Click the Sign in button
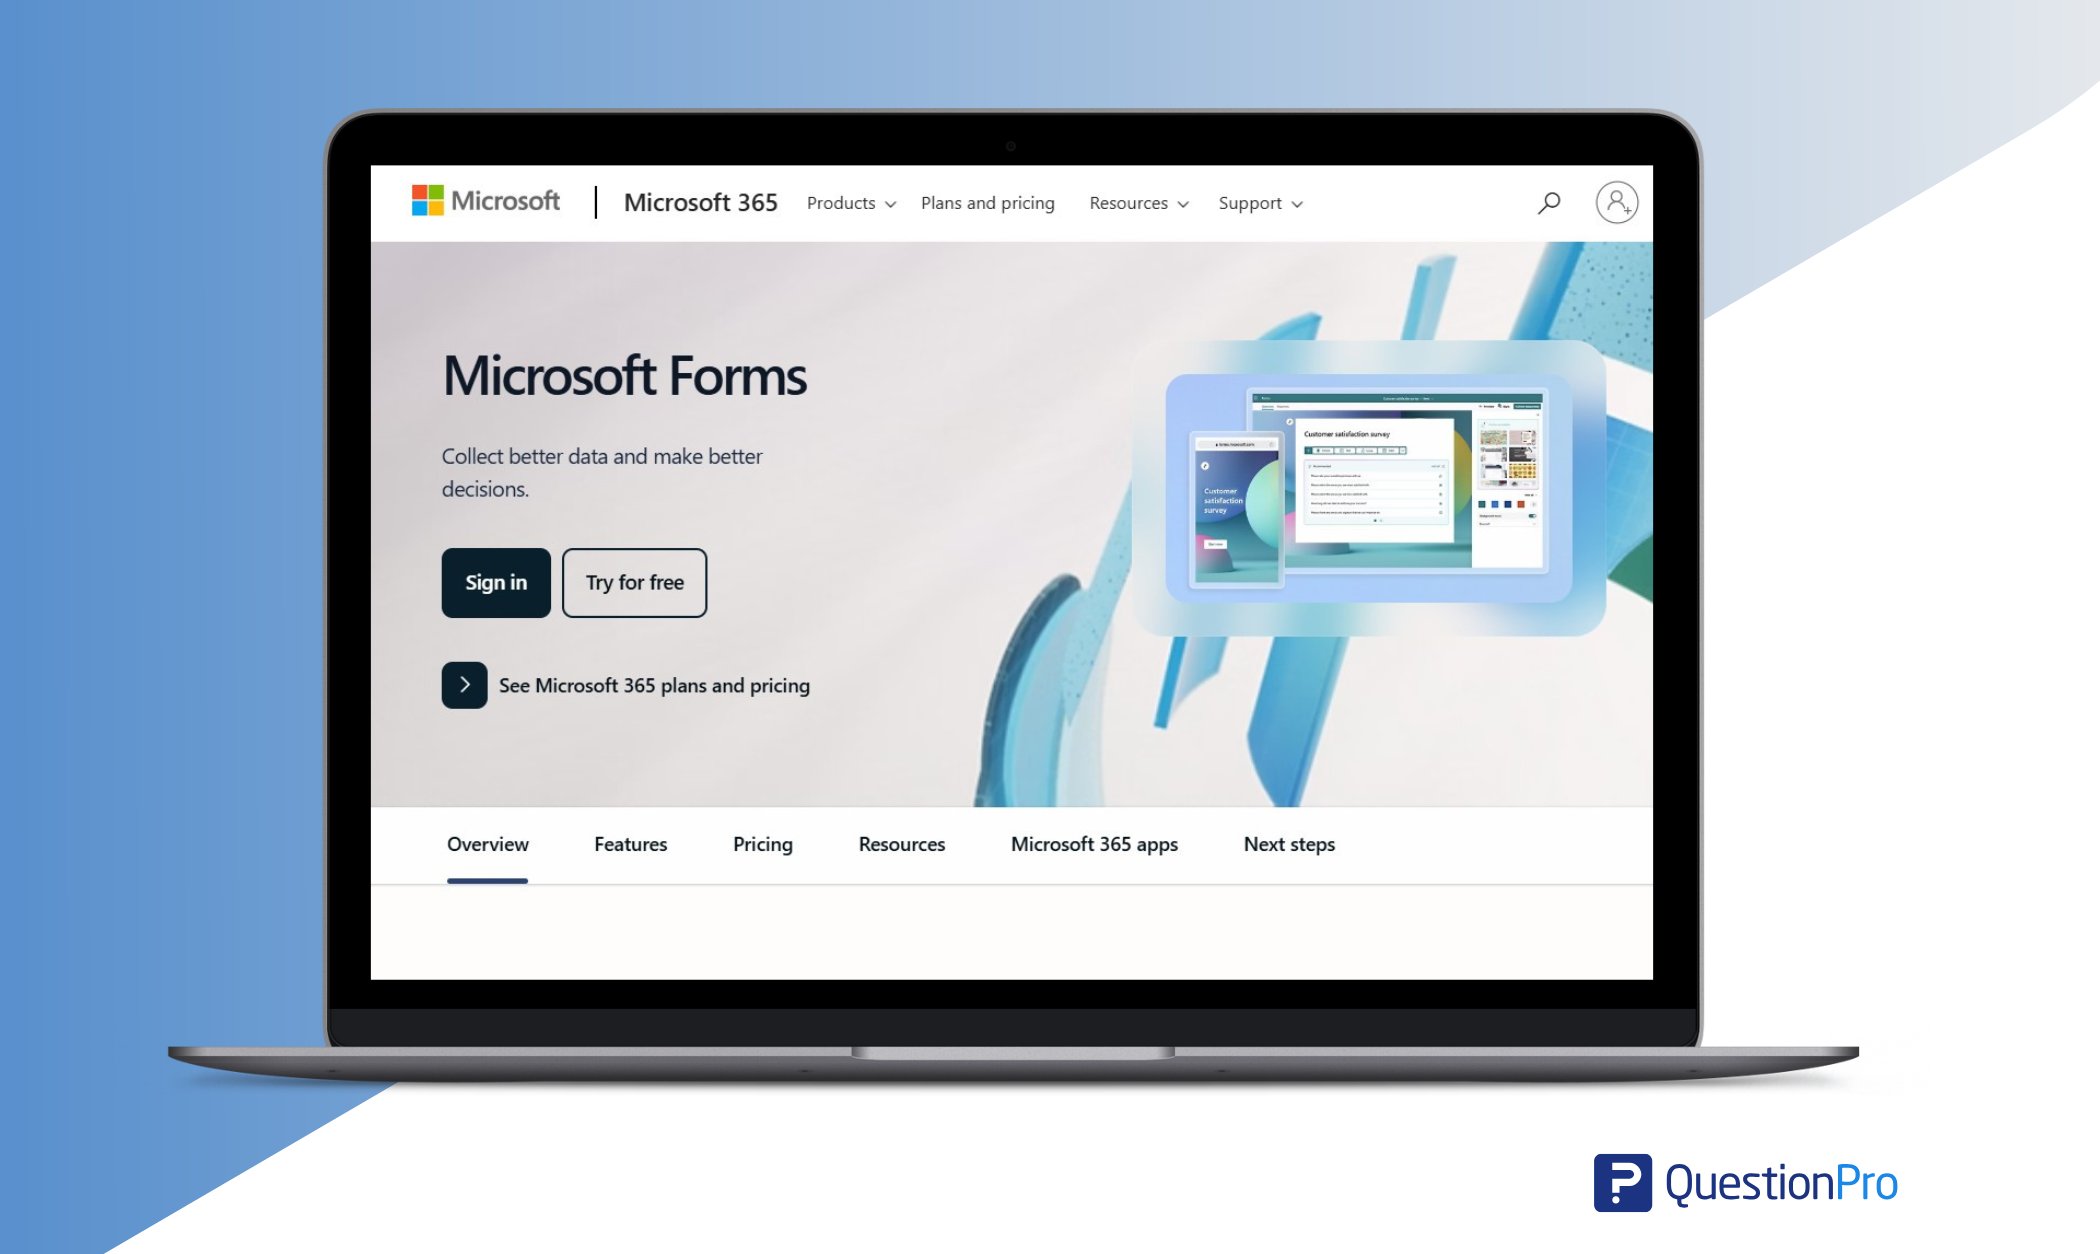 point(496,581)
